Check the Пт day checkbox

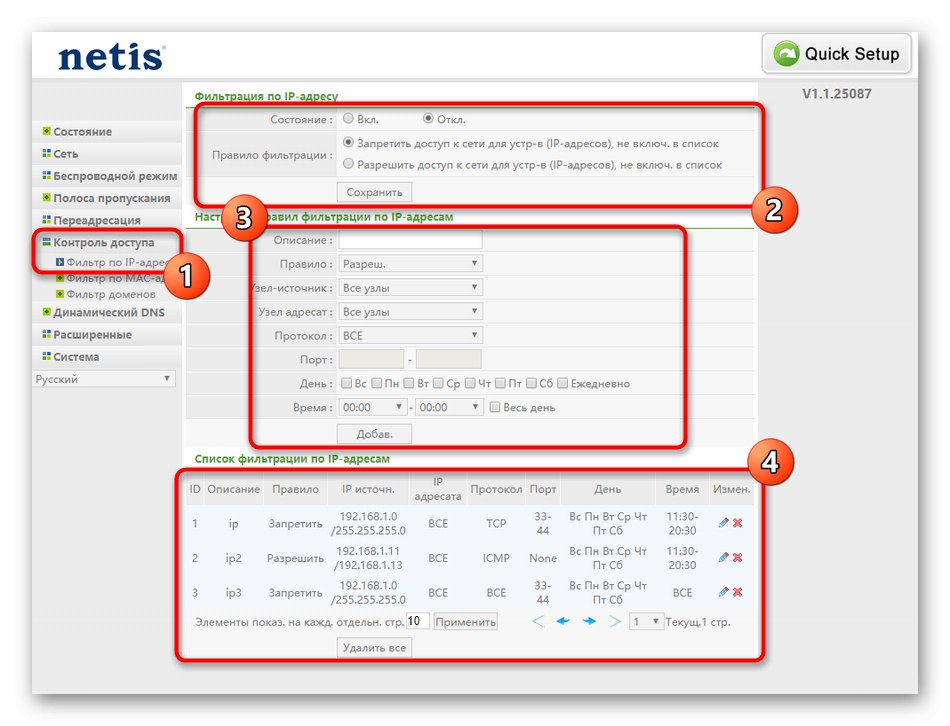pyautogui.click(x=500, y=383)
